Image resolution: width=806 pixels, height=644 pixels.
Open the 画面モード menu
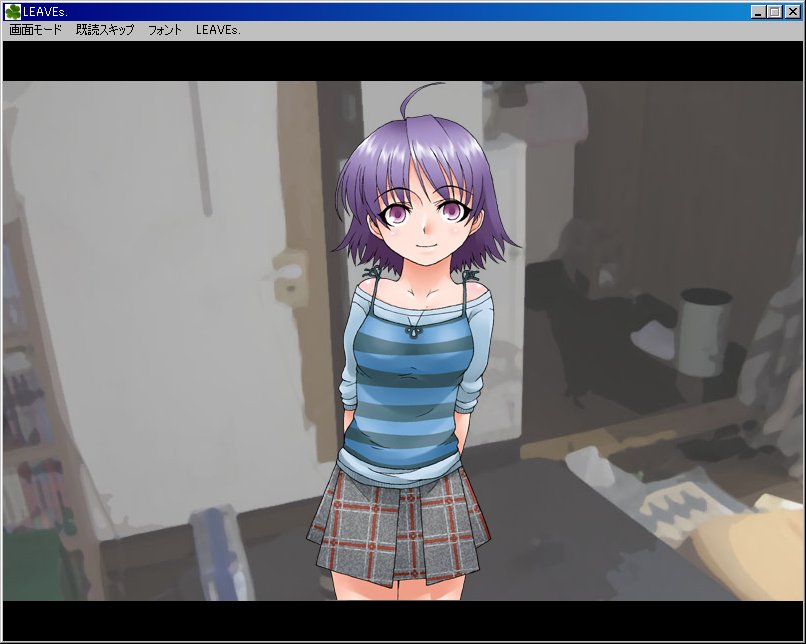(35, 30)
